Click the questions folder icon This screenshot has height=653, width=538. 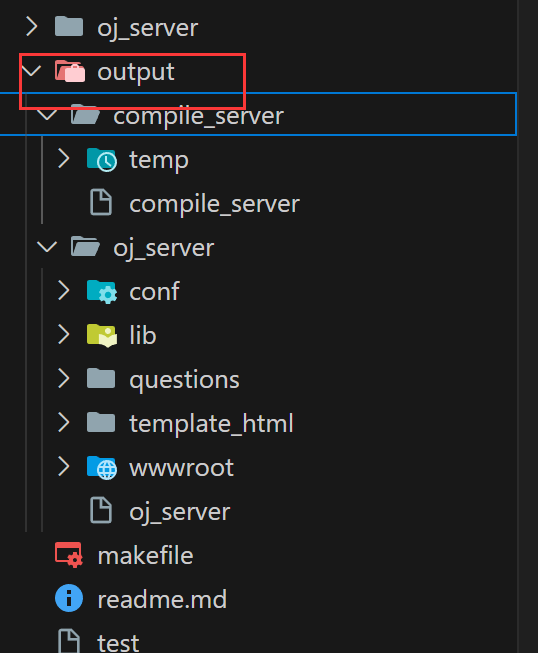point(101,379)
